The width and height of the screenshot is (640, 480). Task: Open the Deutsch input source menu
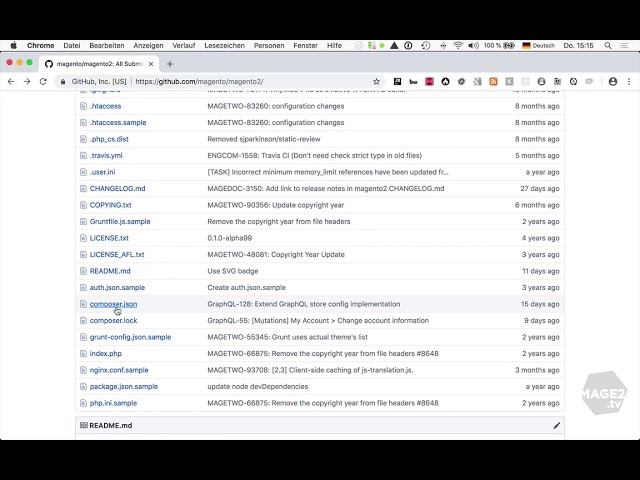coord(538,45)
